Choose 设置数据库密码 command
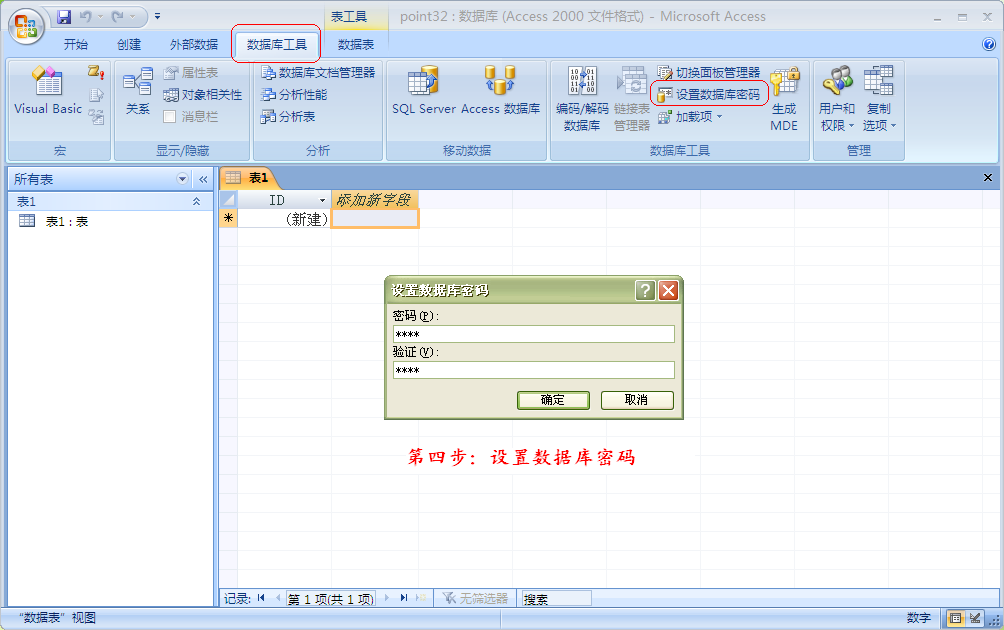The width and height of the screenshot is (1004, 630). 709,95
